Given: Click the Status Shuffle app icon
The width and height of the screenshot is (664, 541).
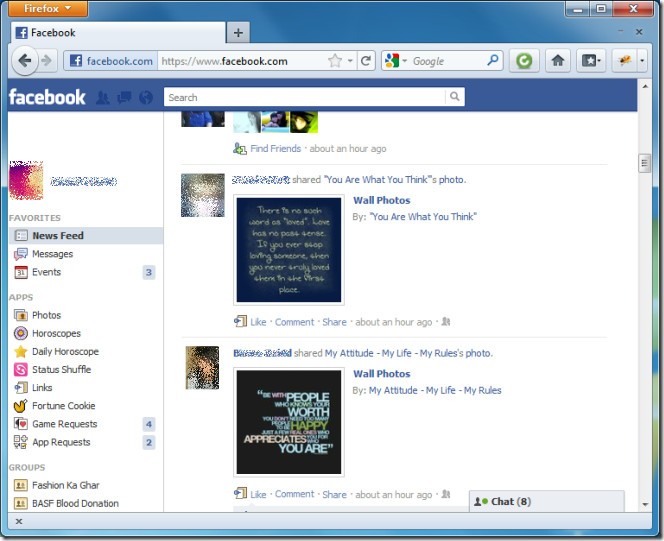Looking at the screenshot, I should (x=20, y=370).
